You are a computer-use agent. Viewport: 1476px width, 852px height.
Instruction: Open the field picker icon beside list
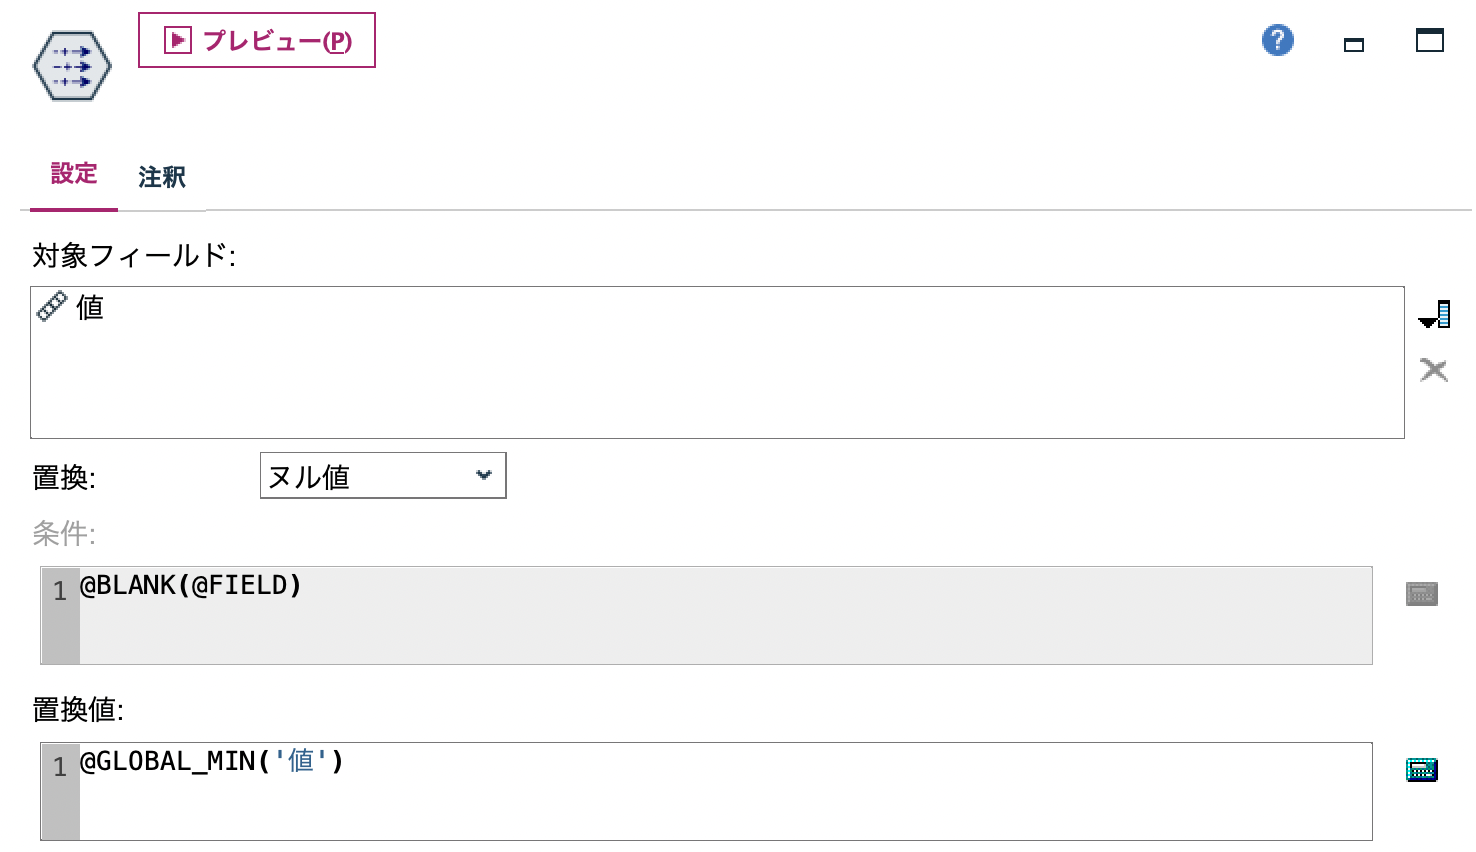tap(1434, 315)
